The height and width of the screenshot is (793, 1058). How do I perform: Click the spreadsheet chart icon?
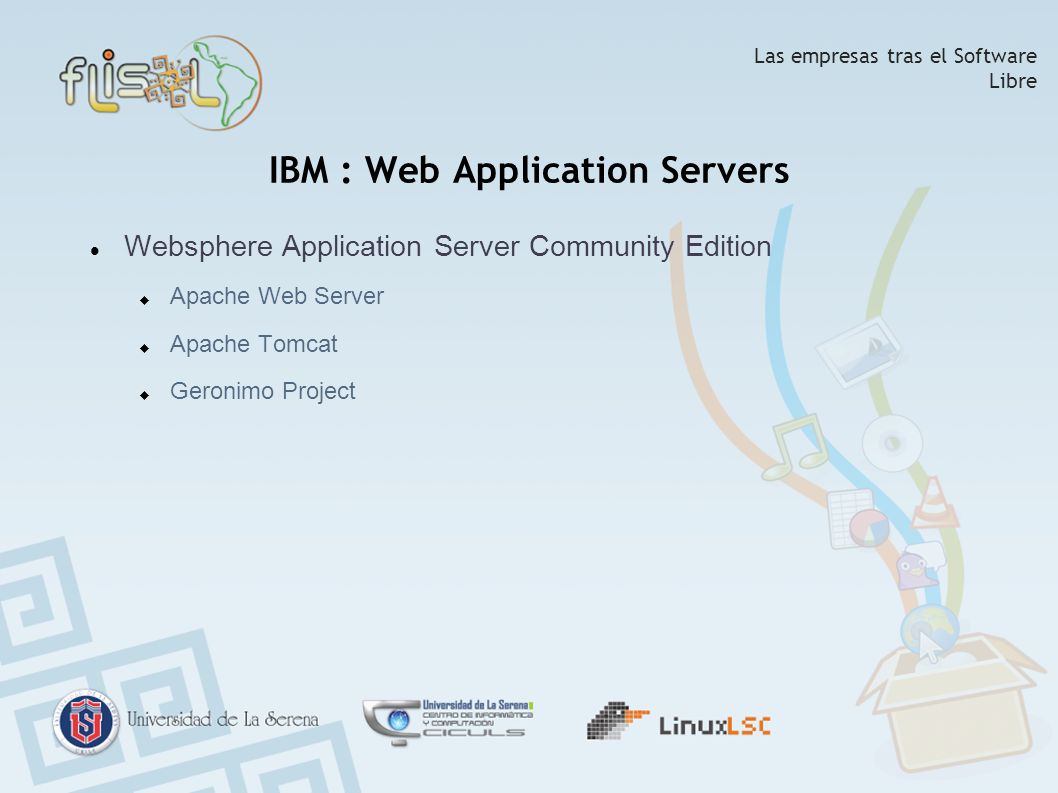[857, 519]
